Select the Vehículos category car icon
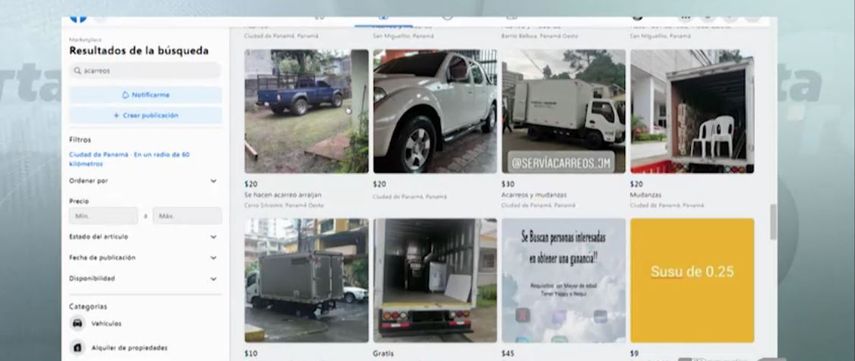 coord(77,323)
